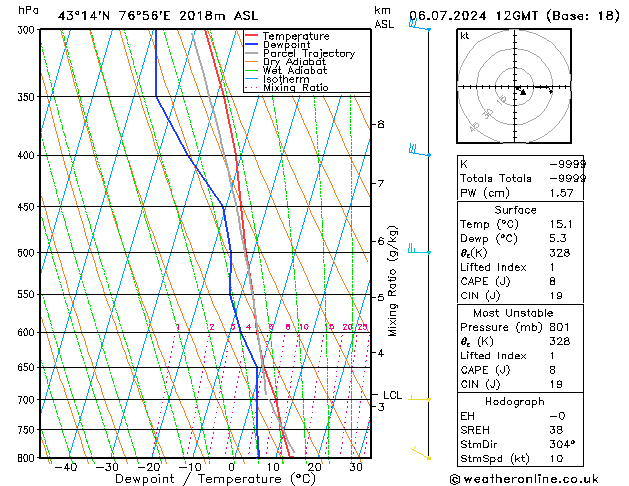629x486 pixels.
Task: Click the Most Unstable section heading
Action: pyautogui.click(x=513, y=313)
